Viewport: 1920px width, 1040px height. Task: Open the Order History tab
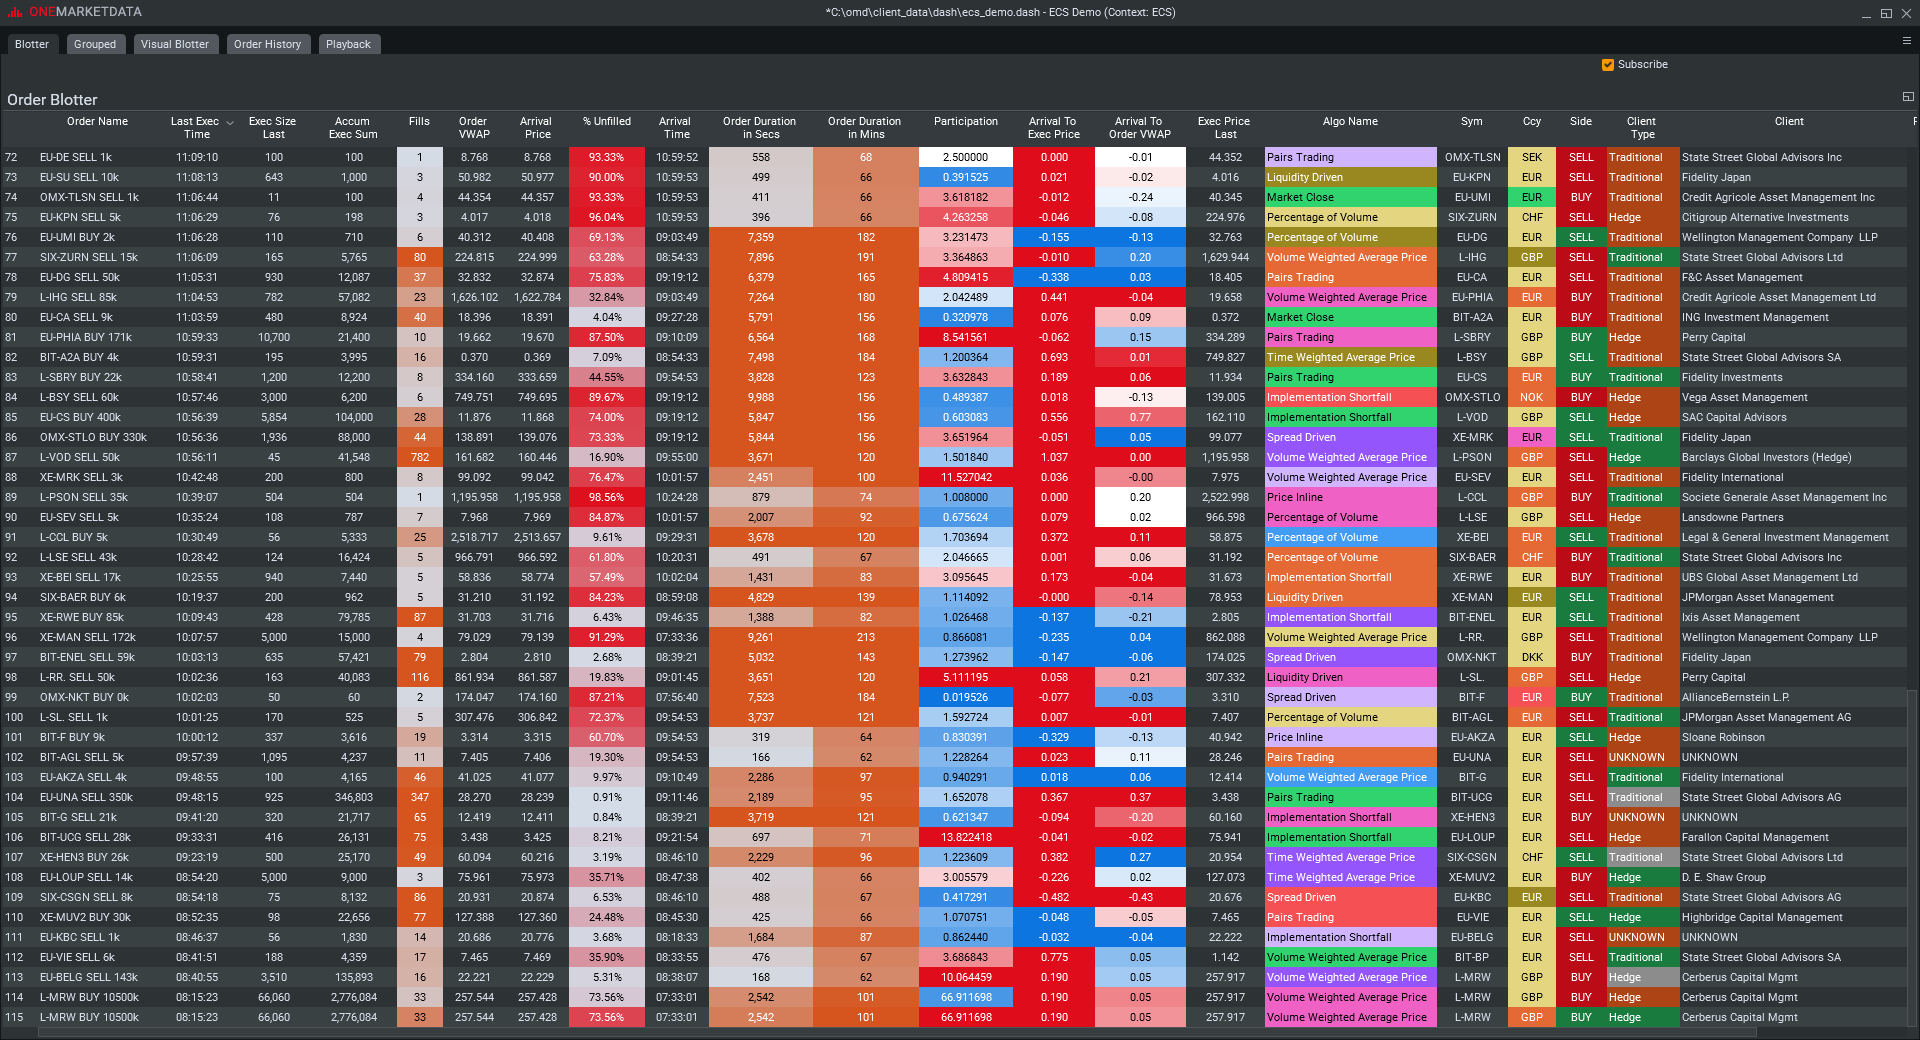pyautogui.click(x=267, y=44)
